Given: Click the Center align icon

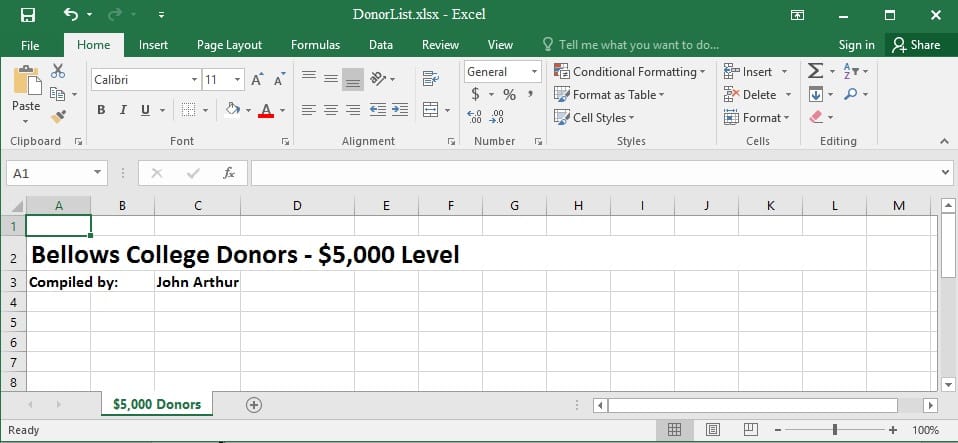Looking at the screenshot, I should pyautogui.click(x=331, y=110).
